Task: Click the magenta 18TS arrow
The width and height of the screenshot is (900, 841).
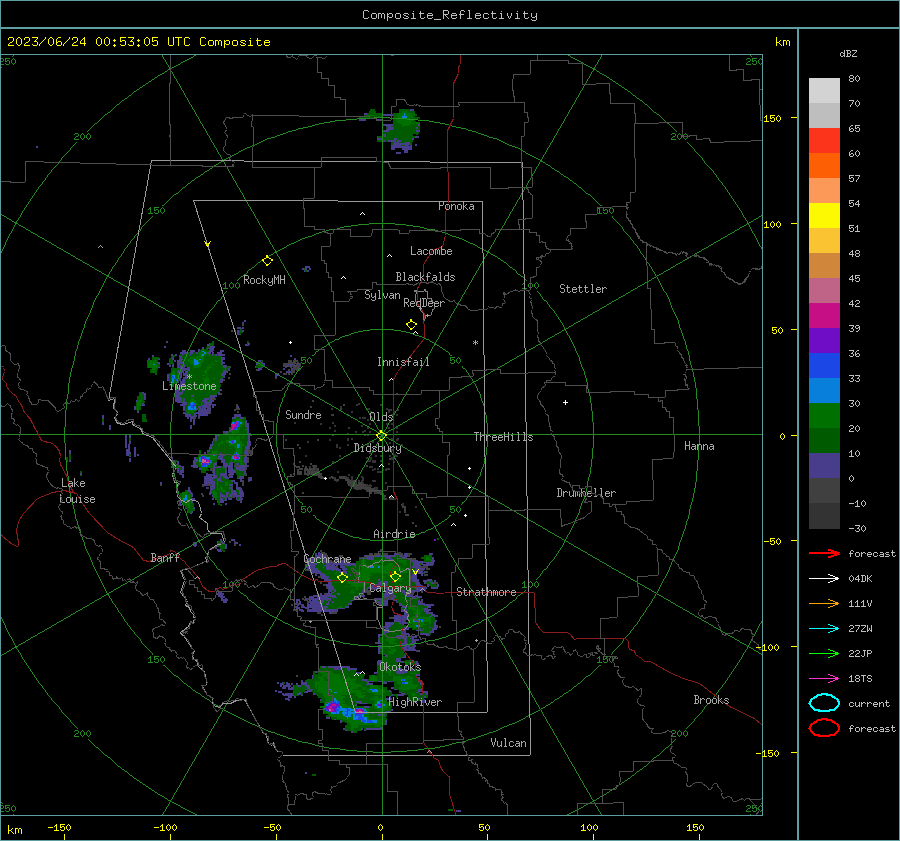Action: click(824, 679)
